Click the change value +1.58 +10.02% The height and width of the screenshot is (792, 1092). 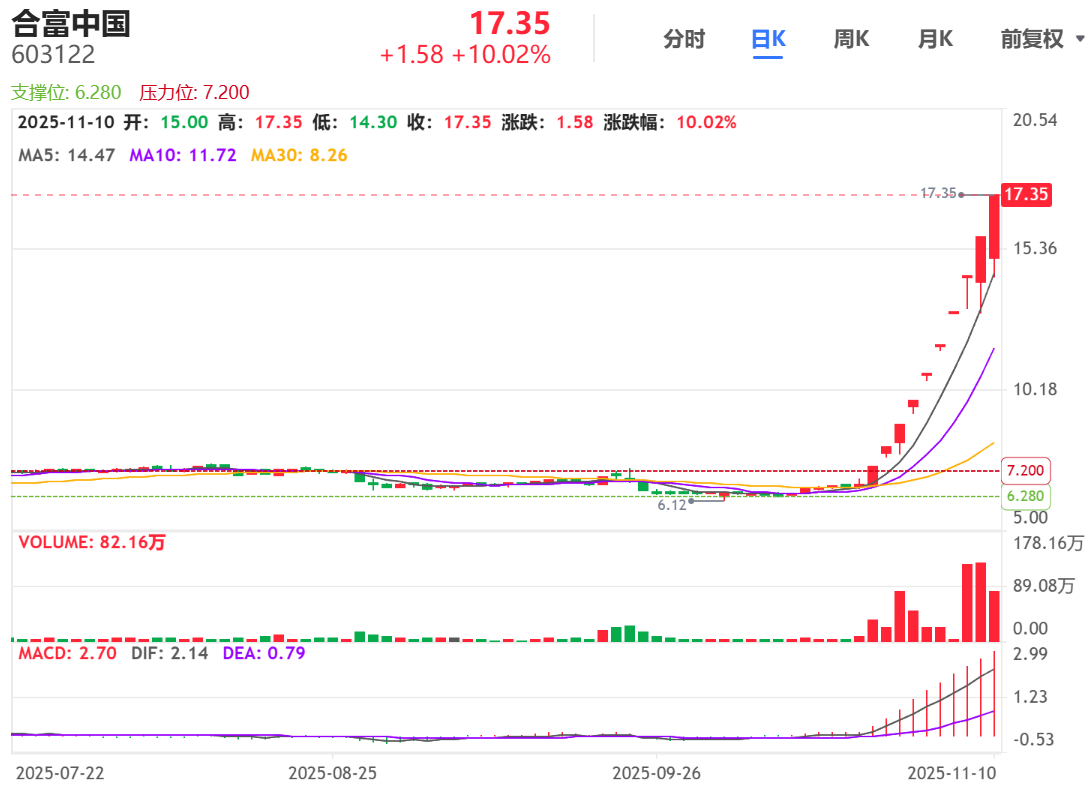[x=465, y=55]
